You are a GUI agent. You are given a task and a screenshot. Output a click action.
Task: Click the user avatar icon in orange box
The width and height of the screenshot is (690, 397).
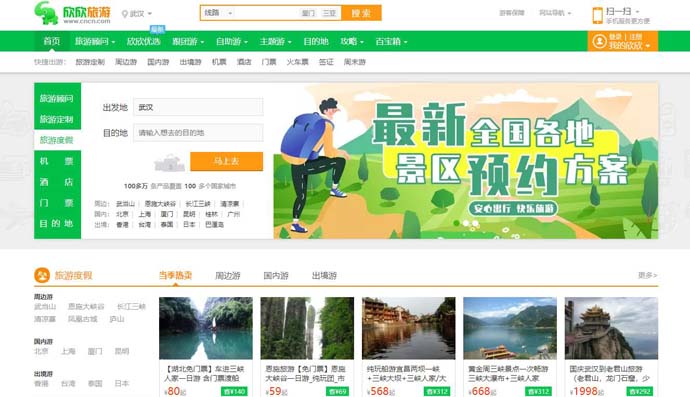click(x=599, y=41)
